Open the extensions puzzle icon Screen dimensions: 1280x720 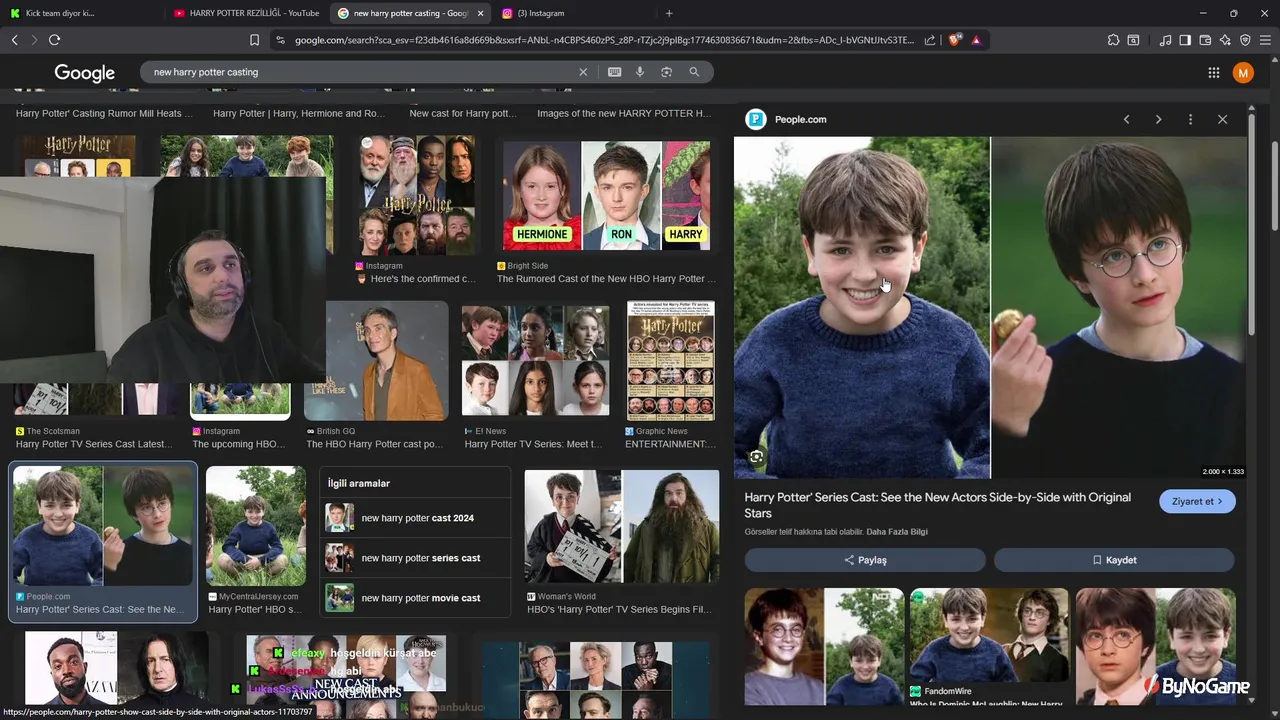tap(1113, 40)
